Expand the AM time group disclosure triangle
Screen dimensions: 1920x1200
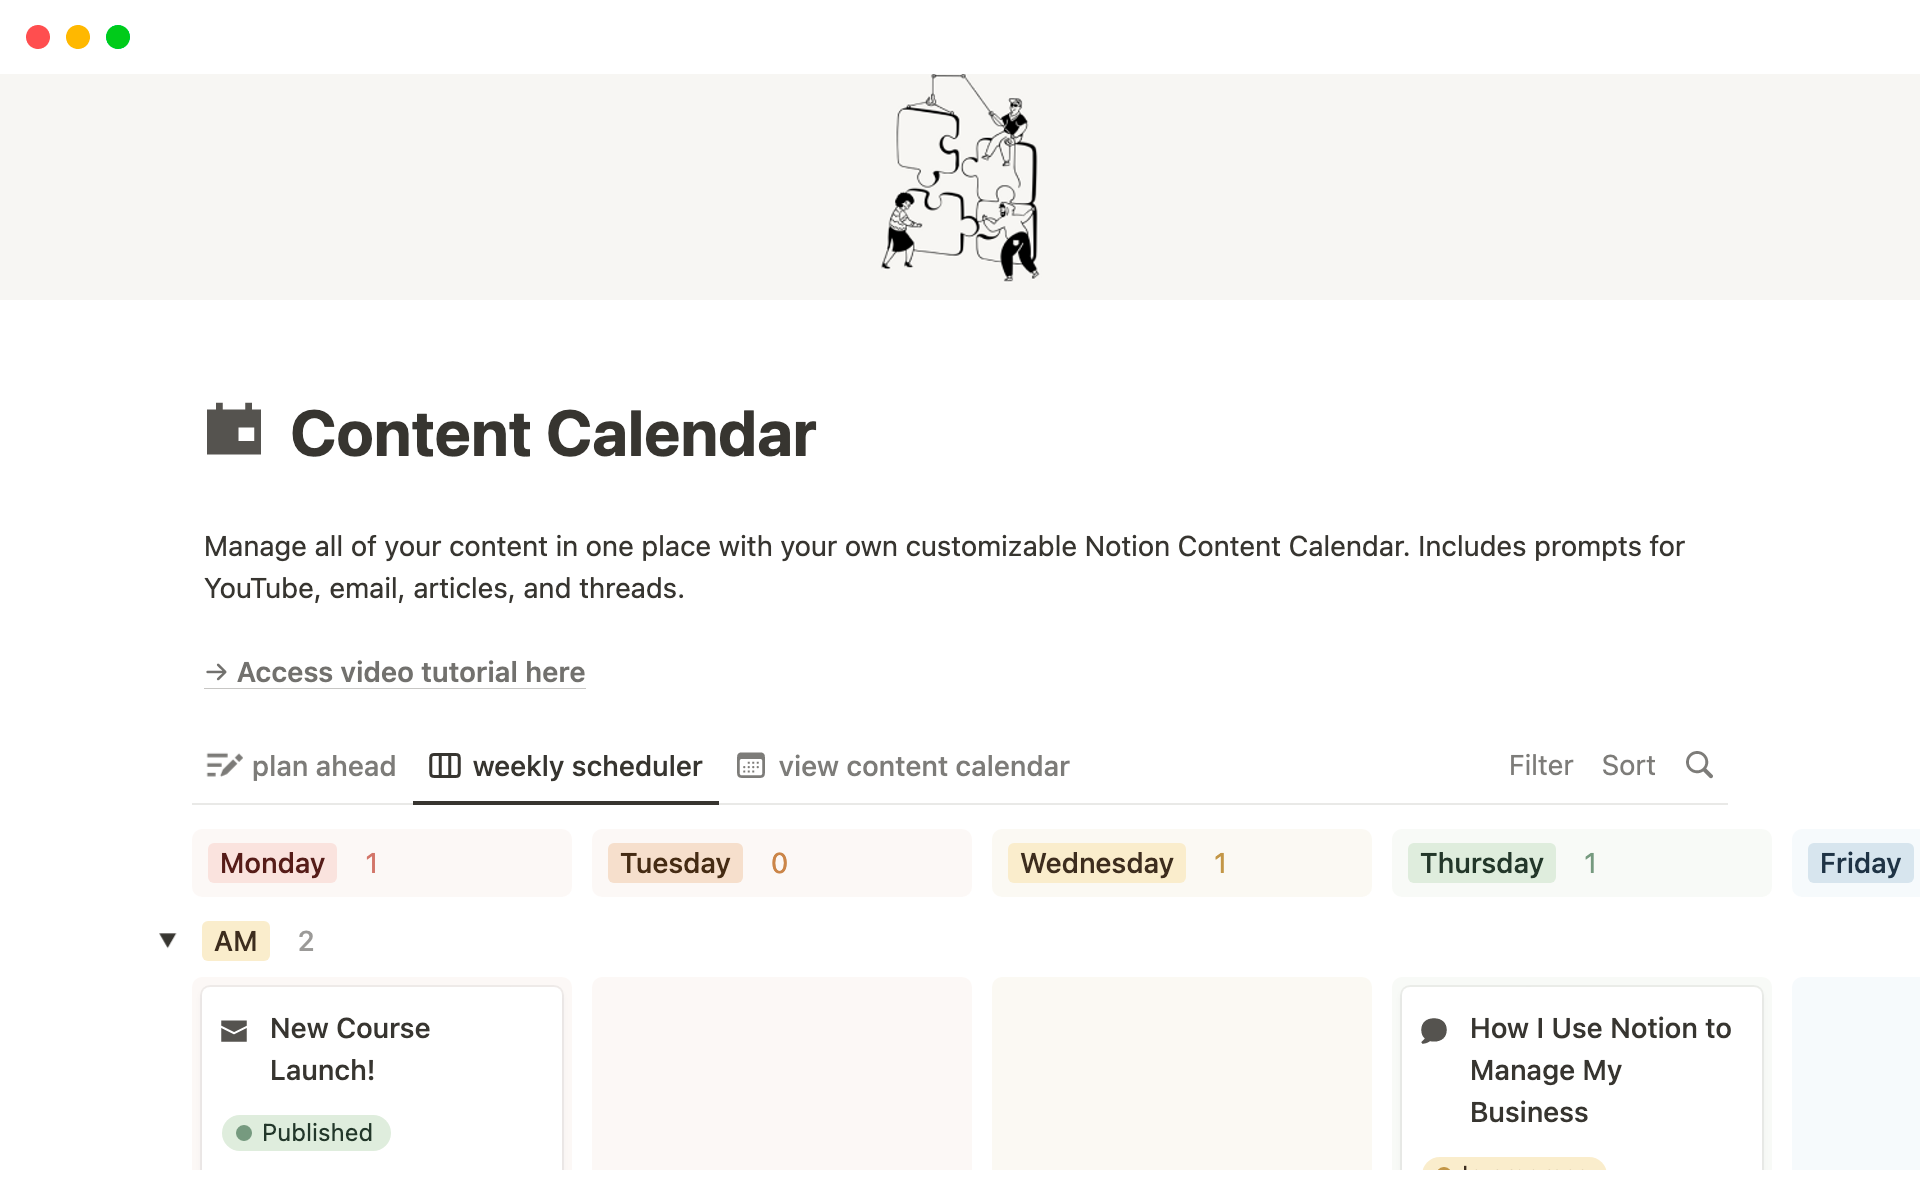point(167,941)
